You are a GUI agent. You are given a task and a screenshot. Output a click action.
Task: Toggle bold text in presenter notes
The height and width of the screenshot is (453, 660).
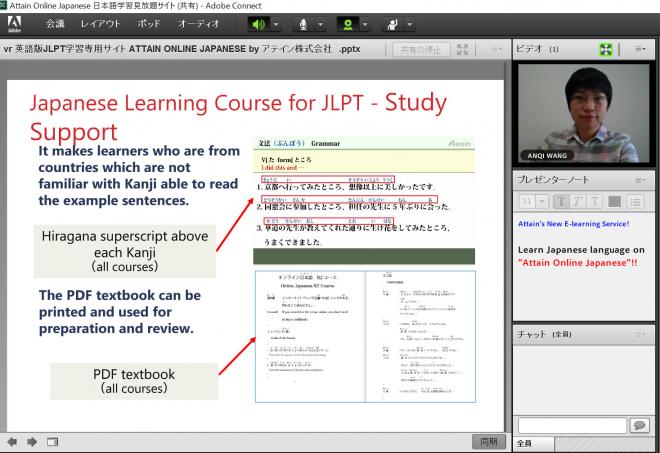561,201
